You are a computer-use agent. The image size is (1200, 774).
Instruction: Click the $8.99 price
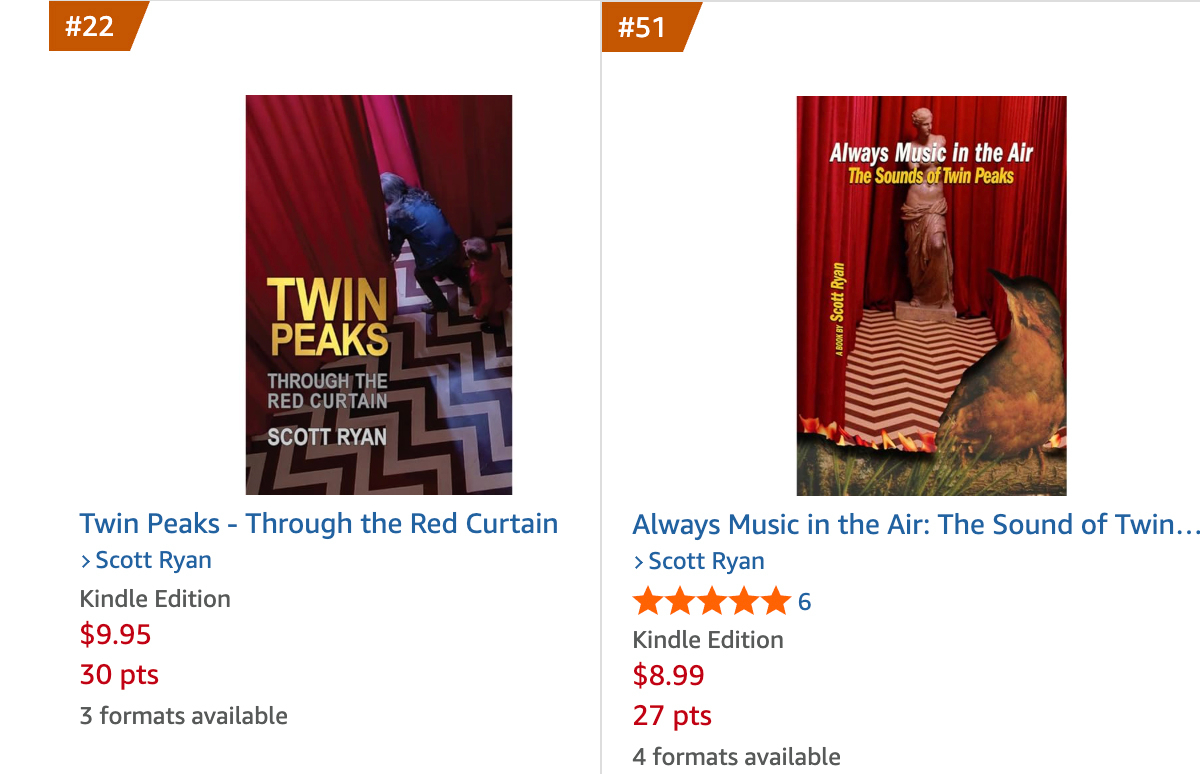[668, 676]
